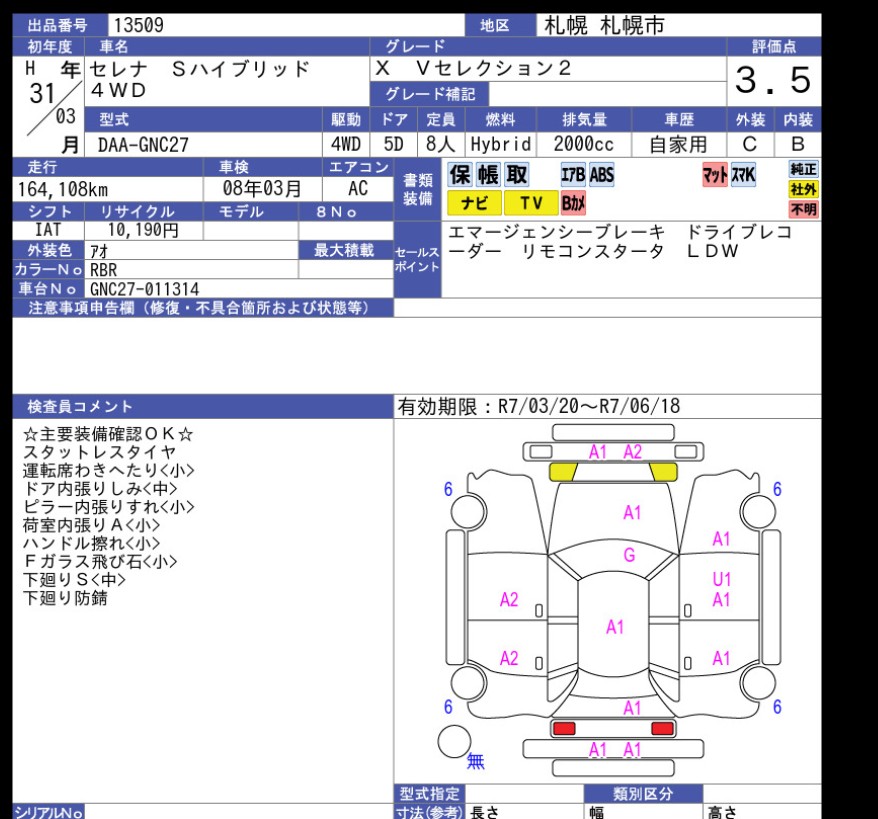Viewport: 878px width, 819px height.
Task: Click the spare tire circle marked 無
Action: click(454, 742)
